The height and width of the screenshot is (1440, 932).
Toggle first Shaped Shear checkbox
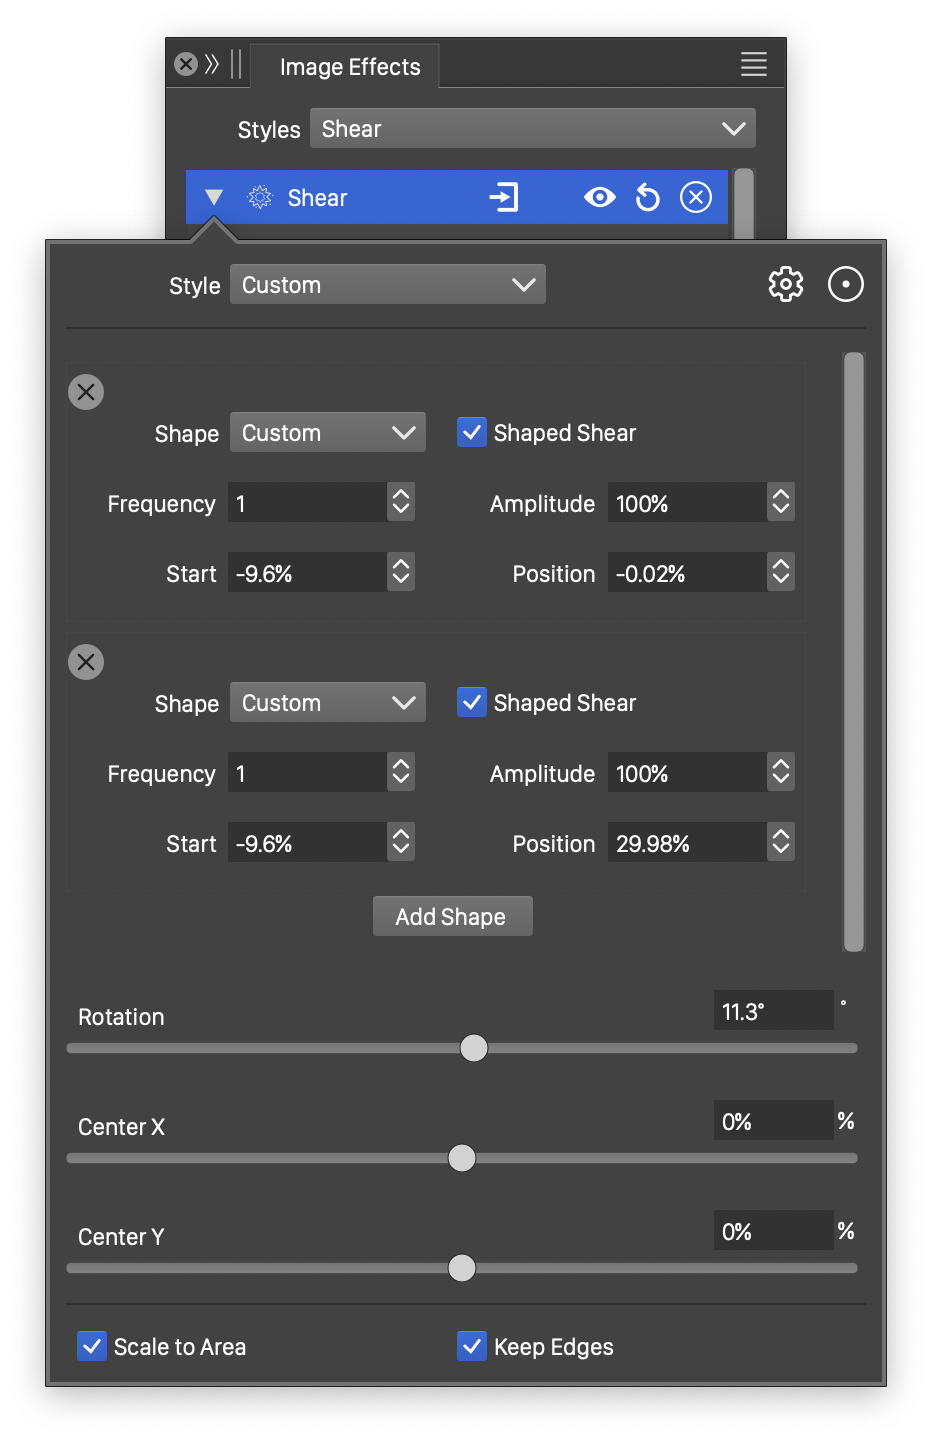472,432
